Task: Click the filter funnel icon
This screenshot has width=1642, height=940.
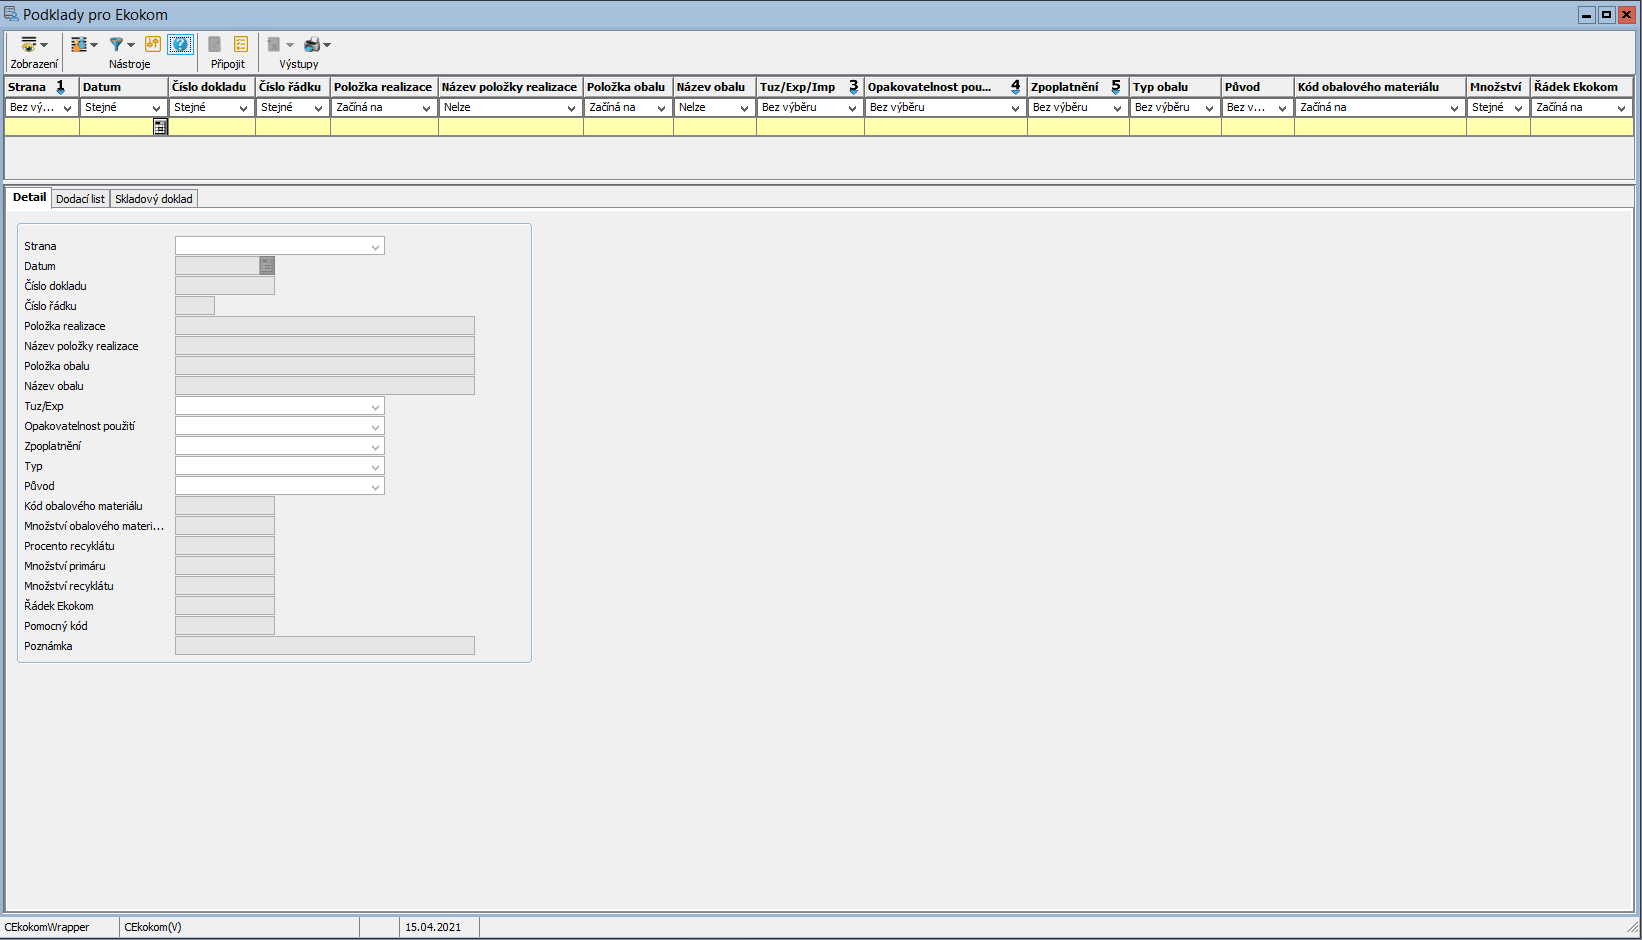Action: [117, 45]
